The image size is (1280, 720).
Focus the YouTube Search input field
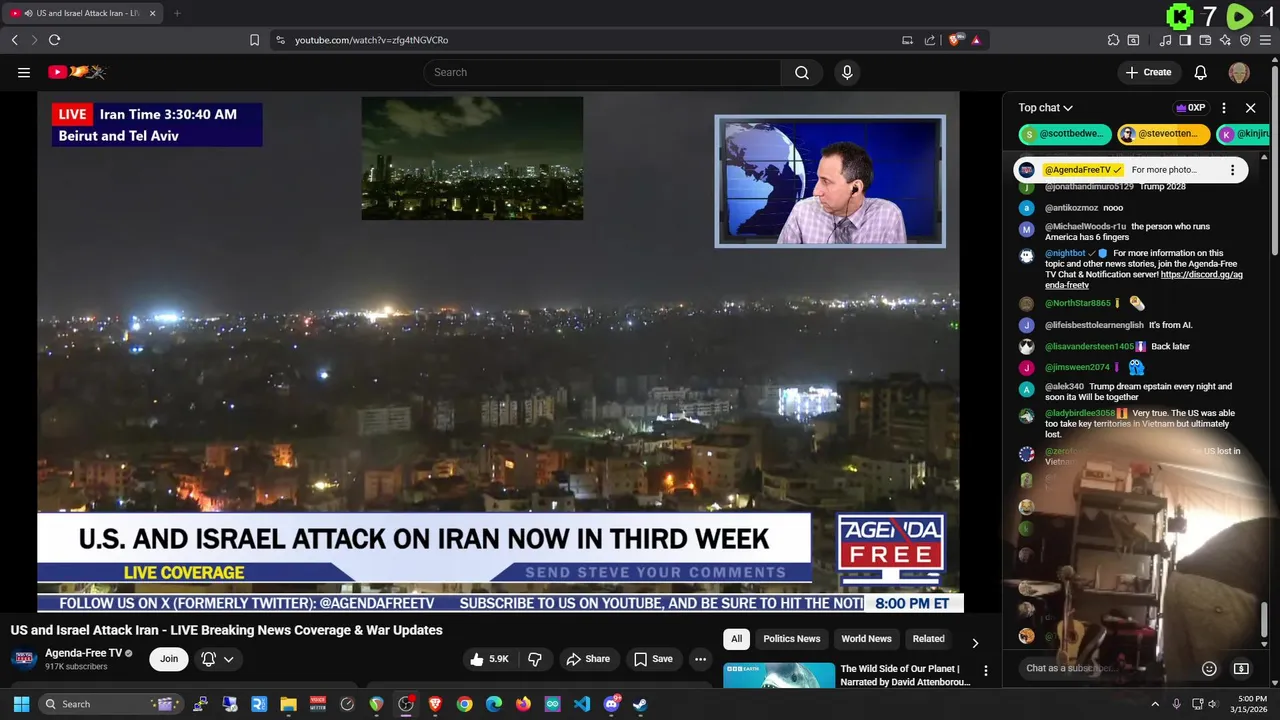[x=603, y=72]
